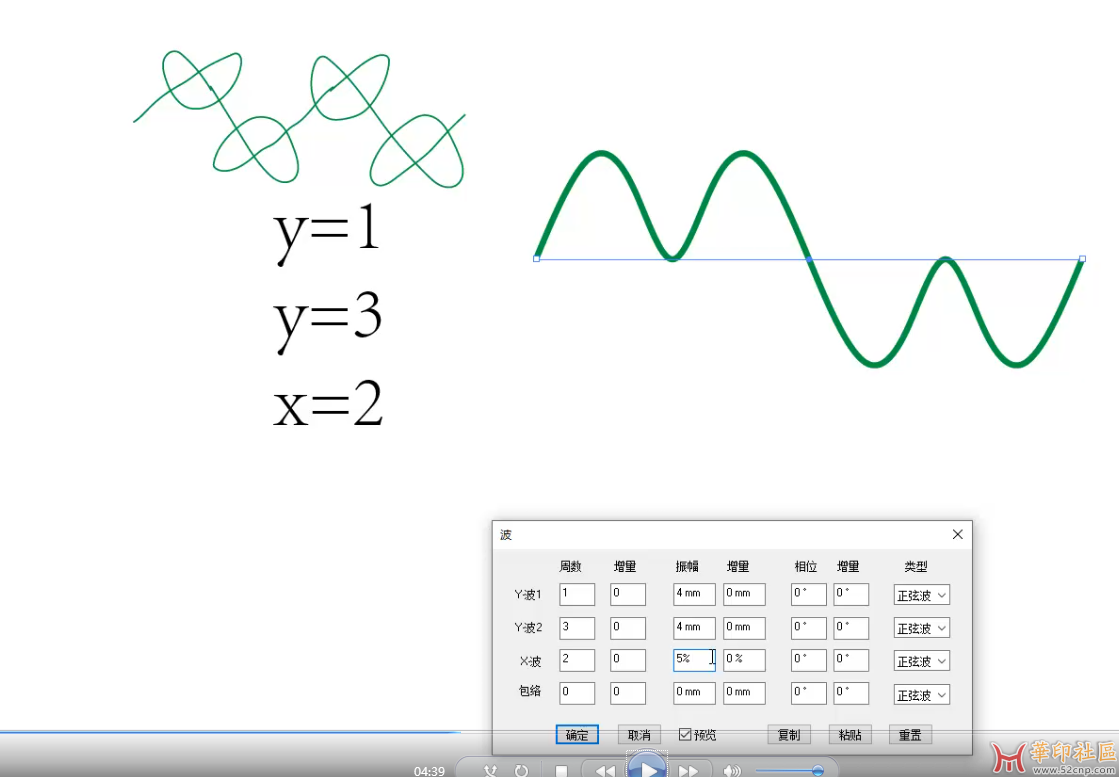Viewport: 1119px width, 777px height.
Task: Open the X-波 类型 dropdown
Action: click(x=921, y=661)
